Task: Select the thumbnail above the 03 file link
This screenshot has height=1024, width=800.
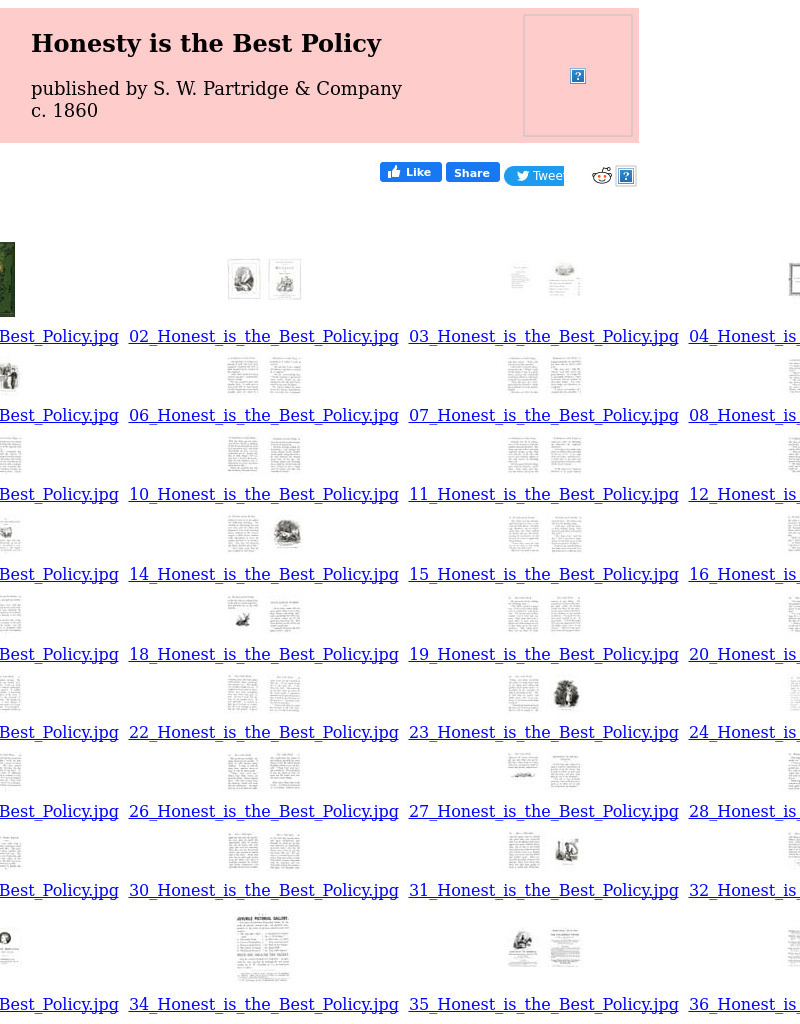Action: [x=544, y=279]
